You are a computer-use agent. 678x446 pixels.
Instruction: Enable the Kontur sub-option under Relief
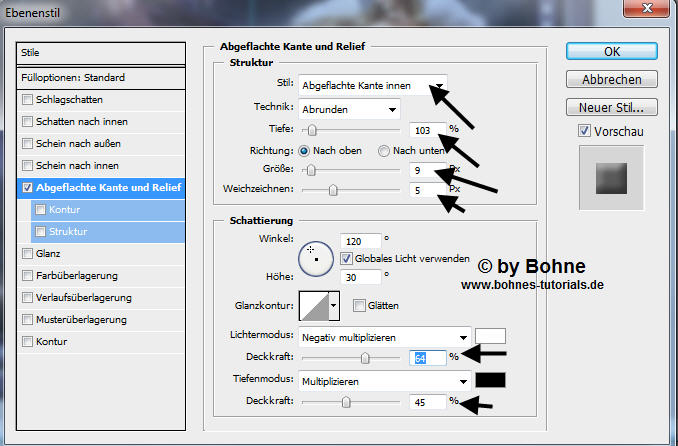tap(40, 209)
